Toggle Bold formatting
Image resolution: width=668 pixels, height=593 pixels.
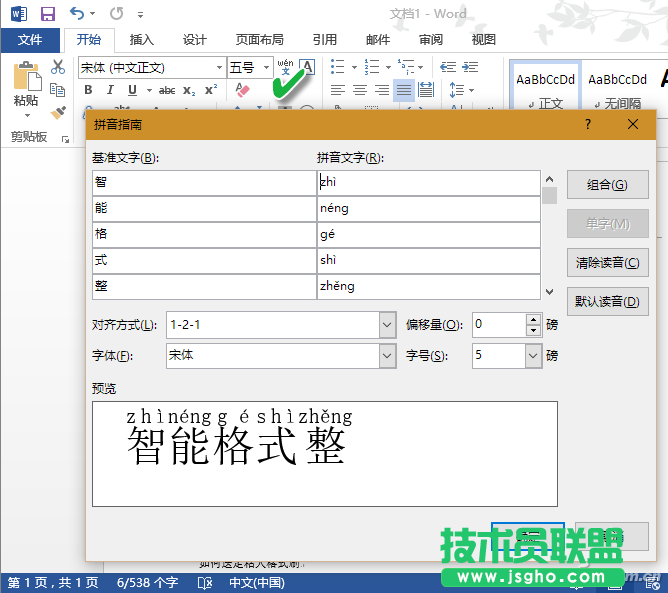click(x=88, y=90)
